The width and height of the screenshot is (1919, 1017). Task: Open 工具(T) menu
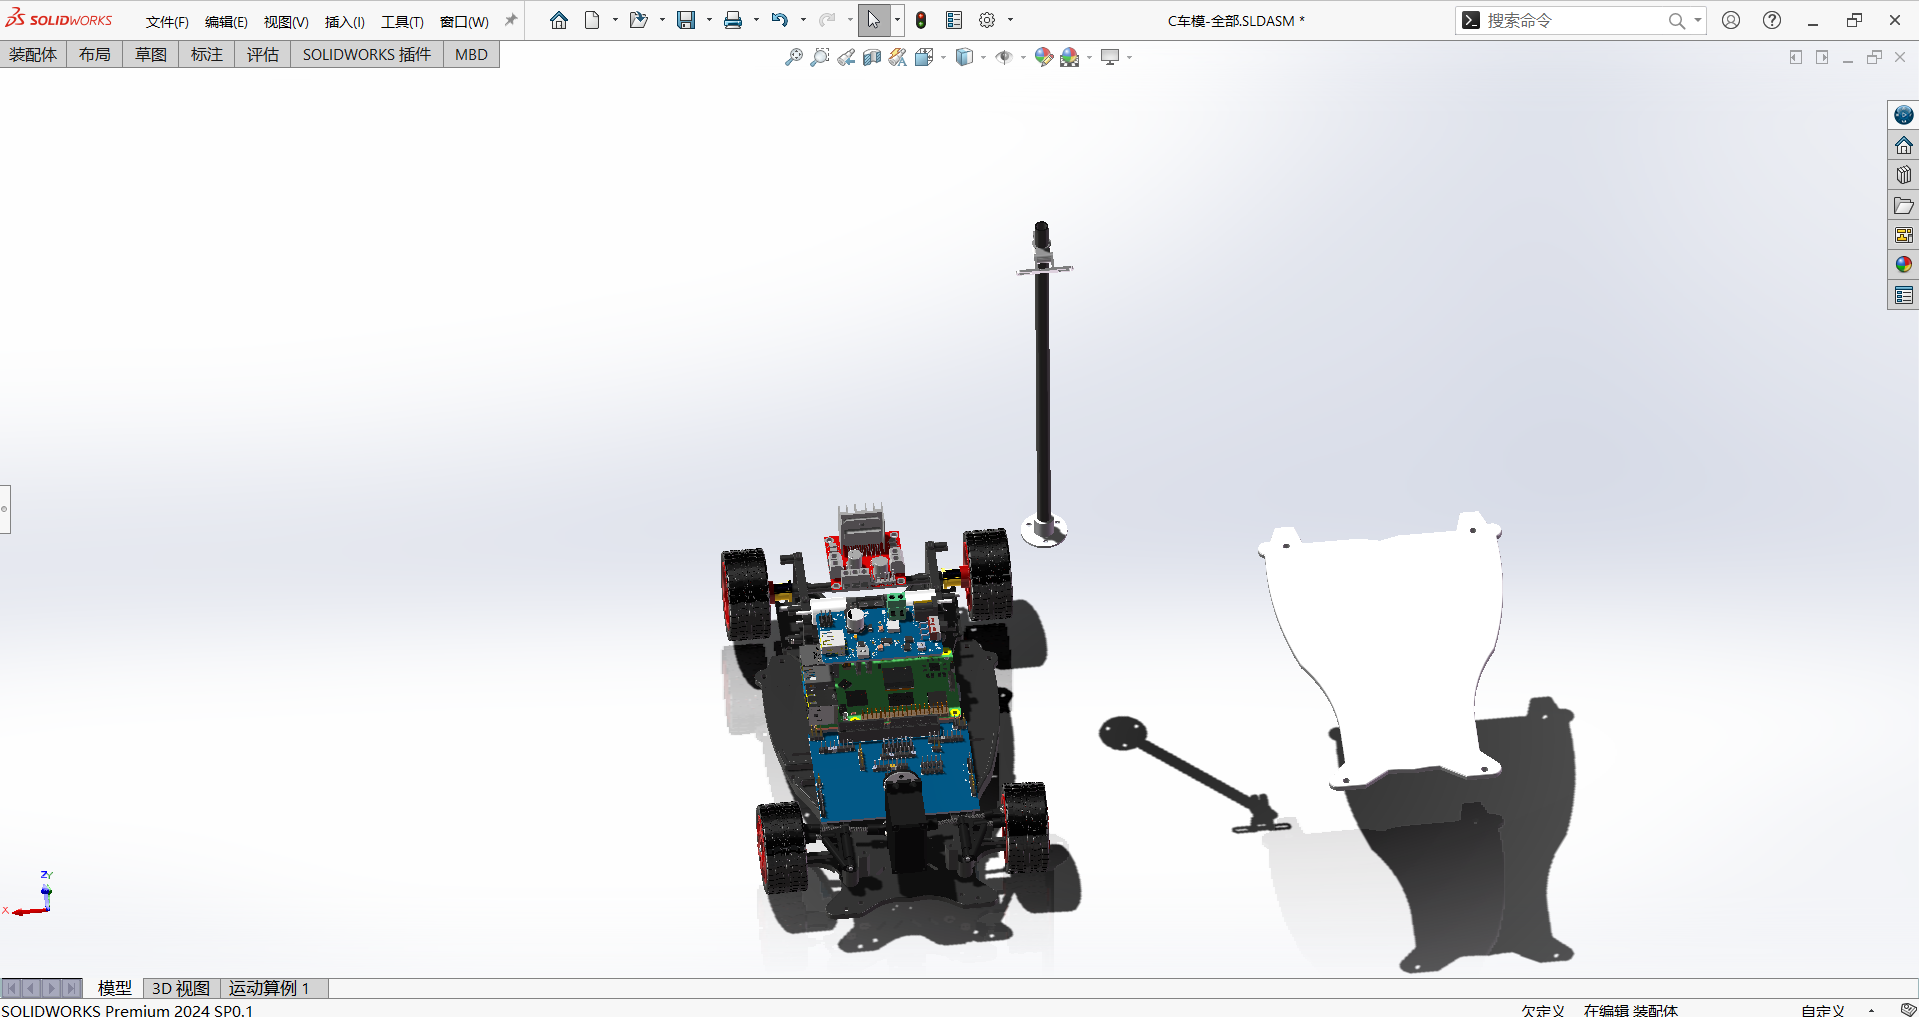point(402,22)
